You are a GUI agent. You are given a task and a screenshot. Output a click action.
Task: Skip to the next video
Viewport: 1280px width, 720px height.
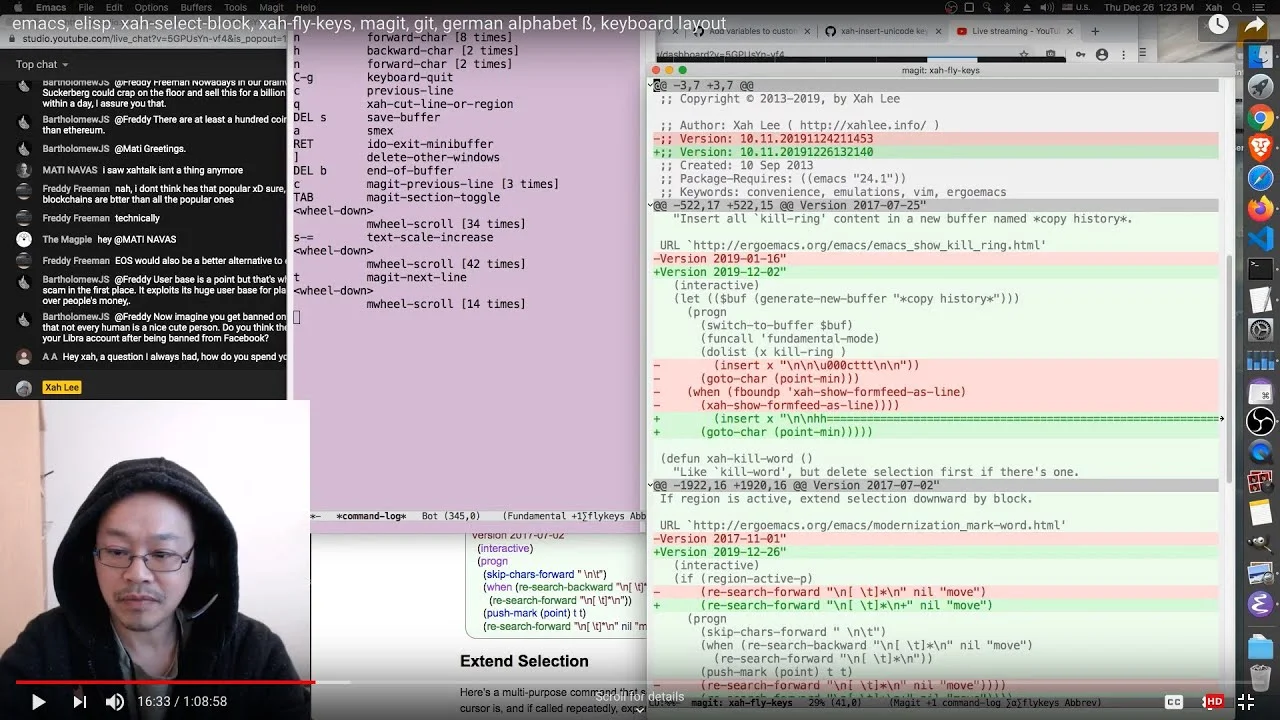point(79,702)
